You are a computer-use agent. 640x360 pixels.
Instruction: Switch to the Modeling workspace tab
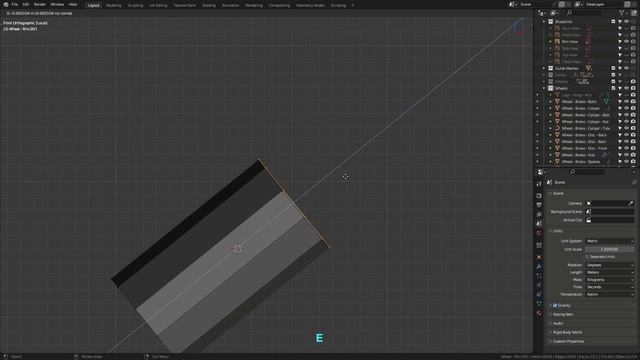113,5
